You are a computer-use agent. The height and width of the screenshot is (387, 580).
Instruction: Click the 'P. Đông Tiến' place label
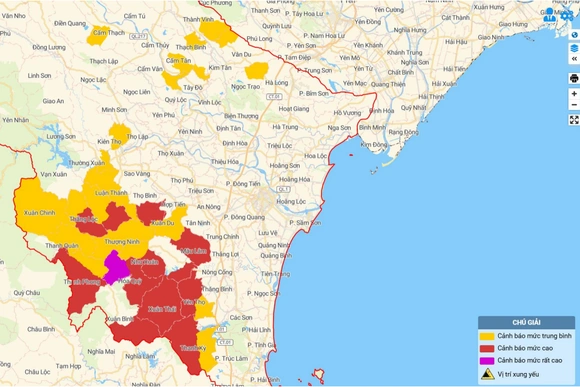[x=243, y=184]
